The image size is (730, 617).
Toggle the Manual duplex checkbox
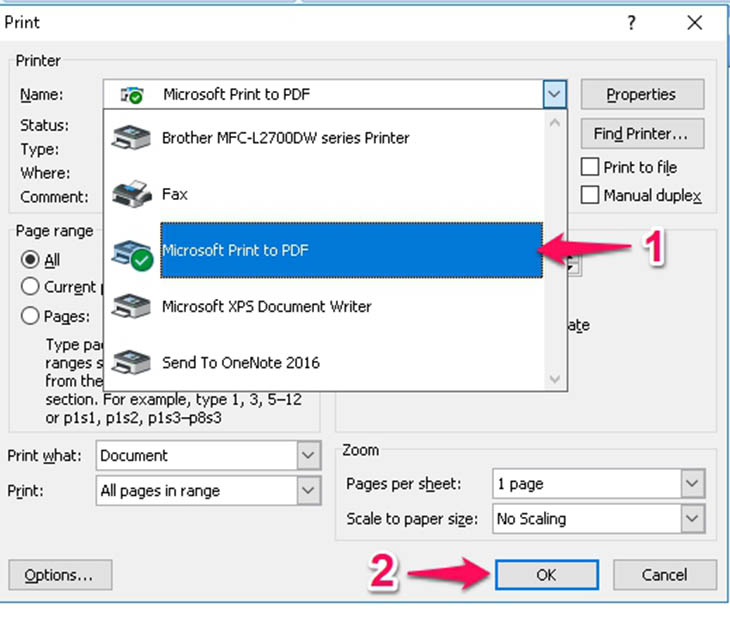point(590,195)
